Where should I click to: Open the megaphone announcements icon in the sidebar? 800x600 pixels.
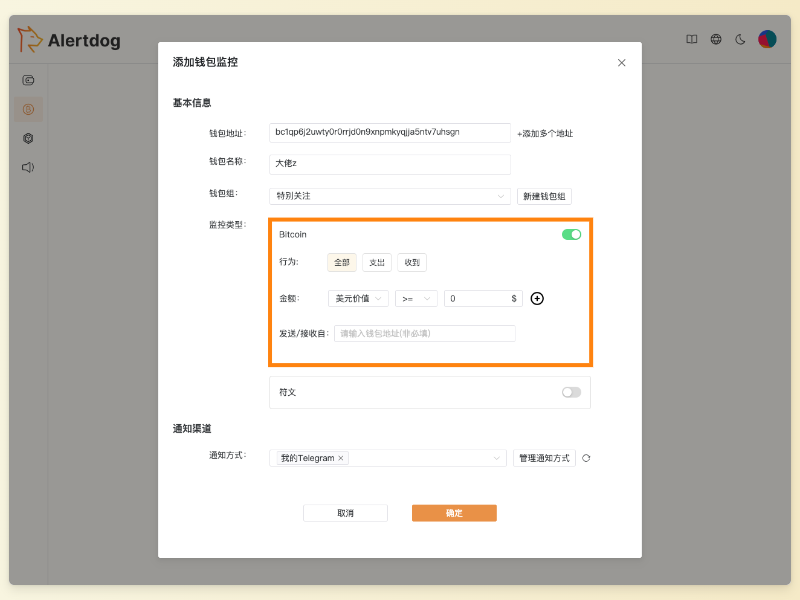pyautogui.click(x=28, y=167)
